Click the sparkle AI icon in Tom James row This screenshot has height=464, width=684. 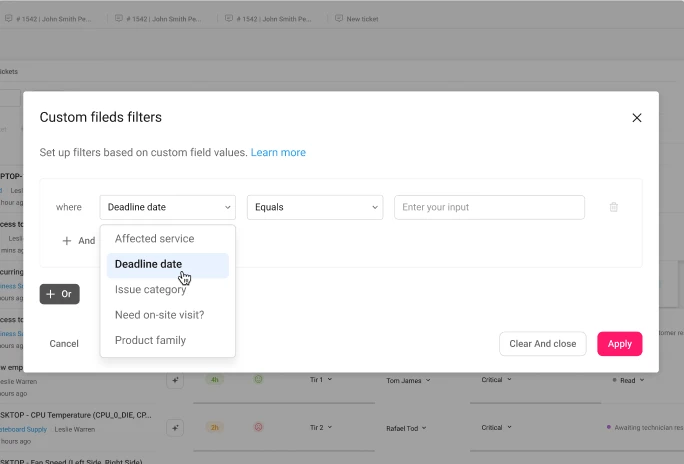click(175, 380)
